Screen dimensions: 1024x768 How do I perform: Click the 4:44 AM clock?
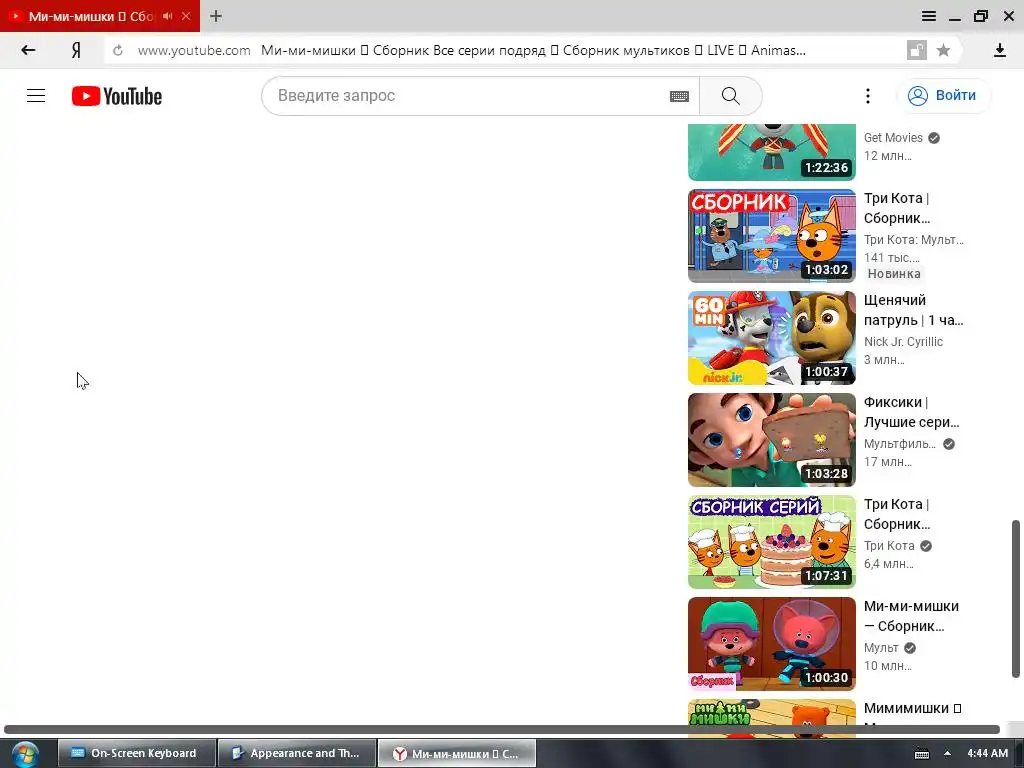[987, 753]
